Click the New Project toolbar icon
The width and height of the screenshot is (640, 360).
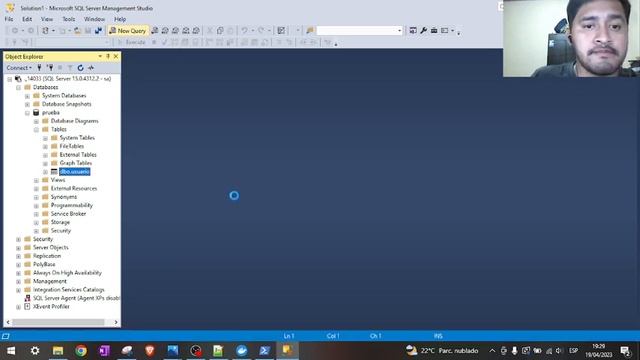(45, 31)
